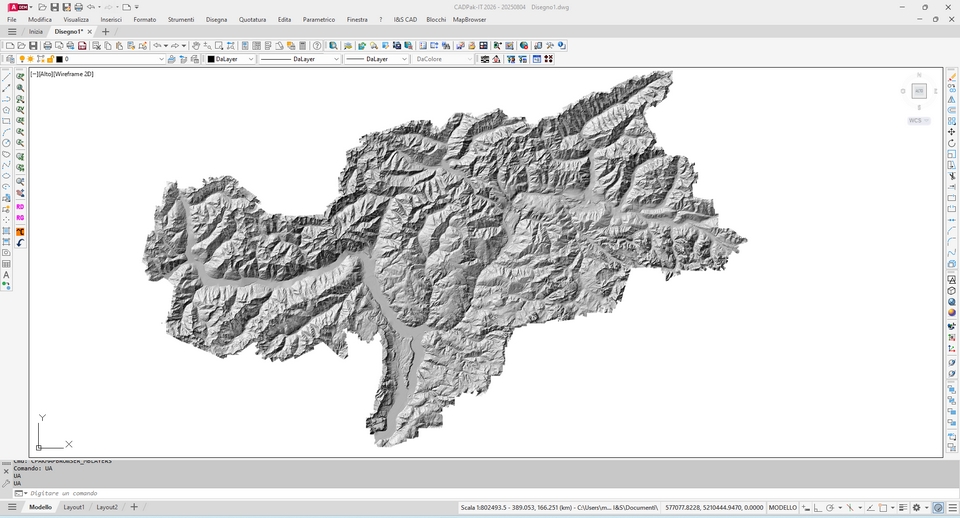
Task: Open the File menu
Action: (x=12, y=20)
